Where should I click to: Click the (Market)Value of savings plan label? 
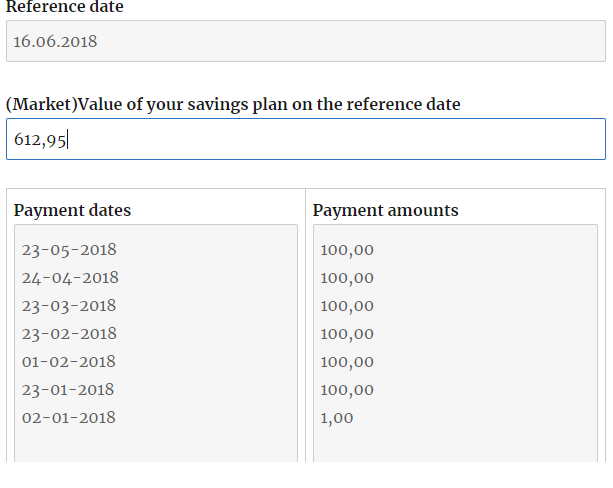click(x=233, y=104)
